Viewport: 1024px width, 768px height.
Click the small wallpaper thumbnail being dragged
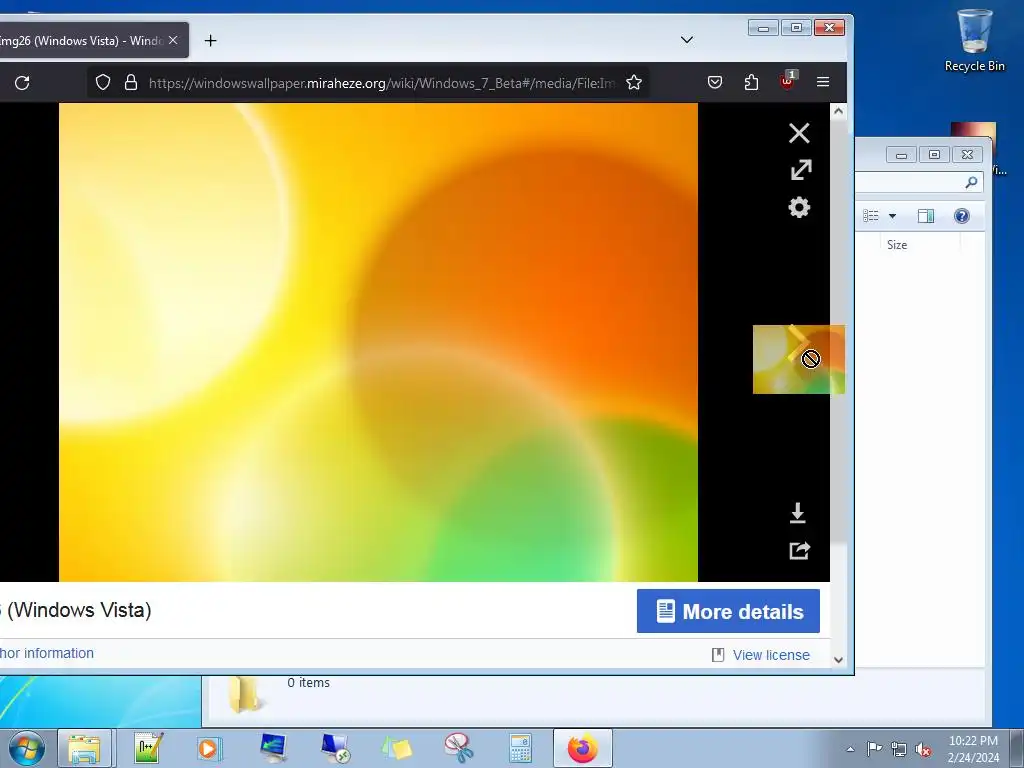[x=799, y=359]
